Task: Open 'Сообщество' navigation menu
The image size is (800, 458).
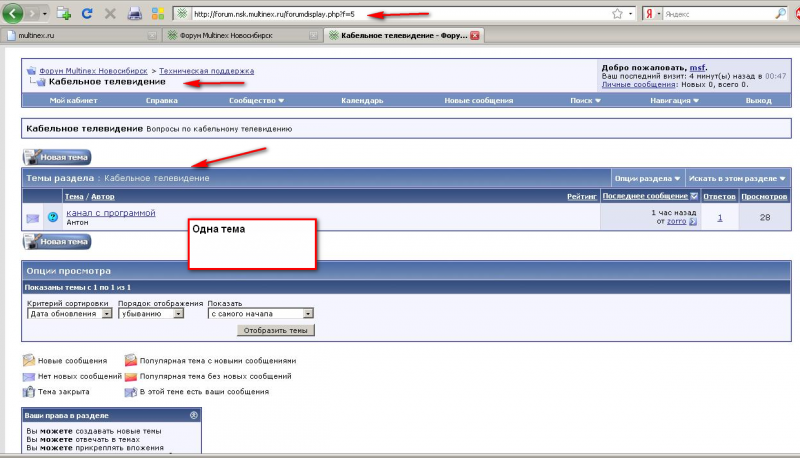Action: coord(256,100)
